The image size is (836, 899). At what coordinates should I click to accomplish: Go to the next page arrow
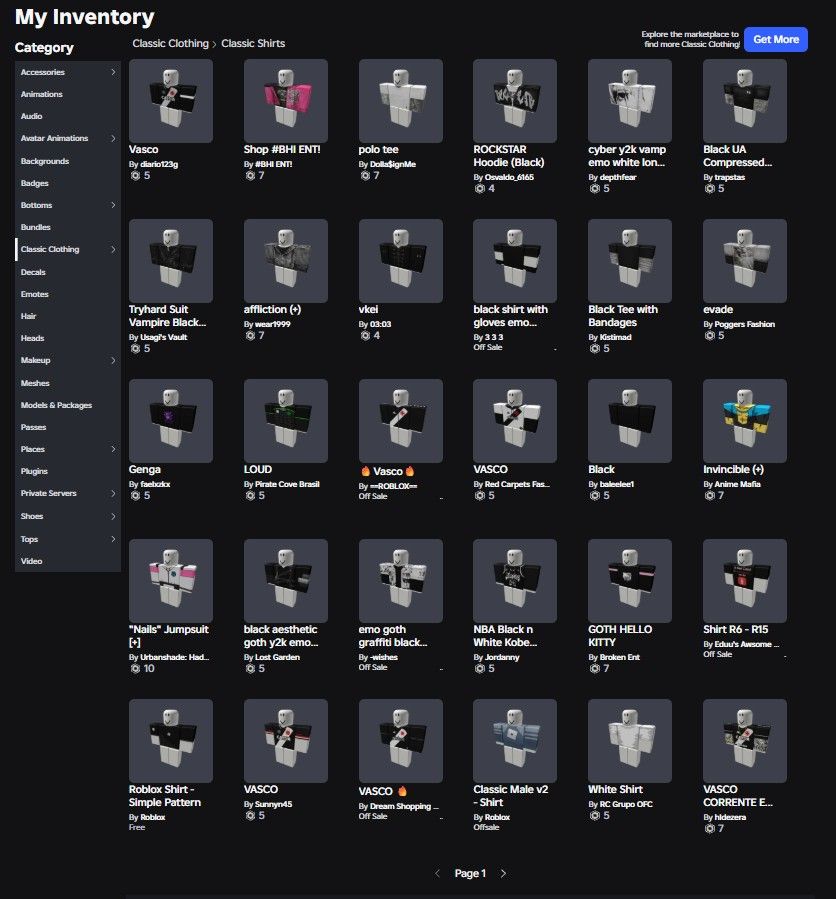pos(503,873)
